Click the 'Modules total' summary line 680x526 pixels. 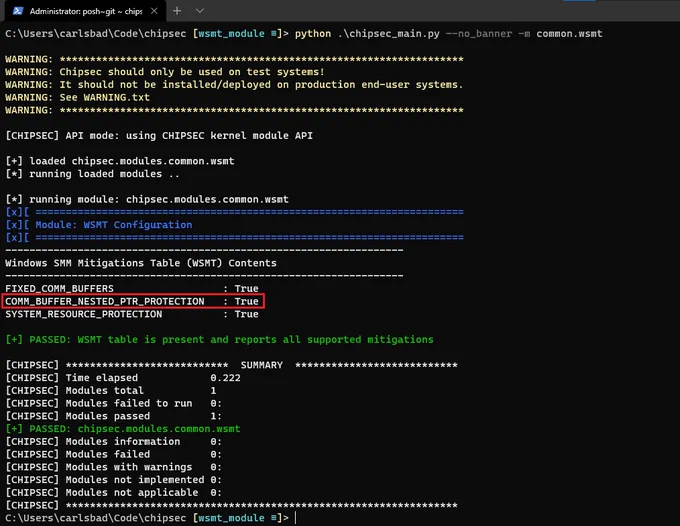pos(111,391)
